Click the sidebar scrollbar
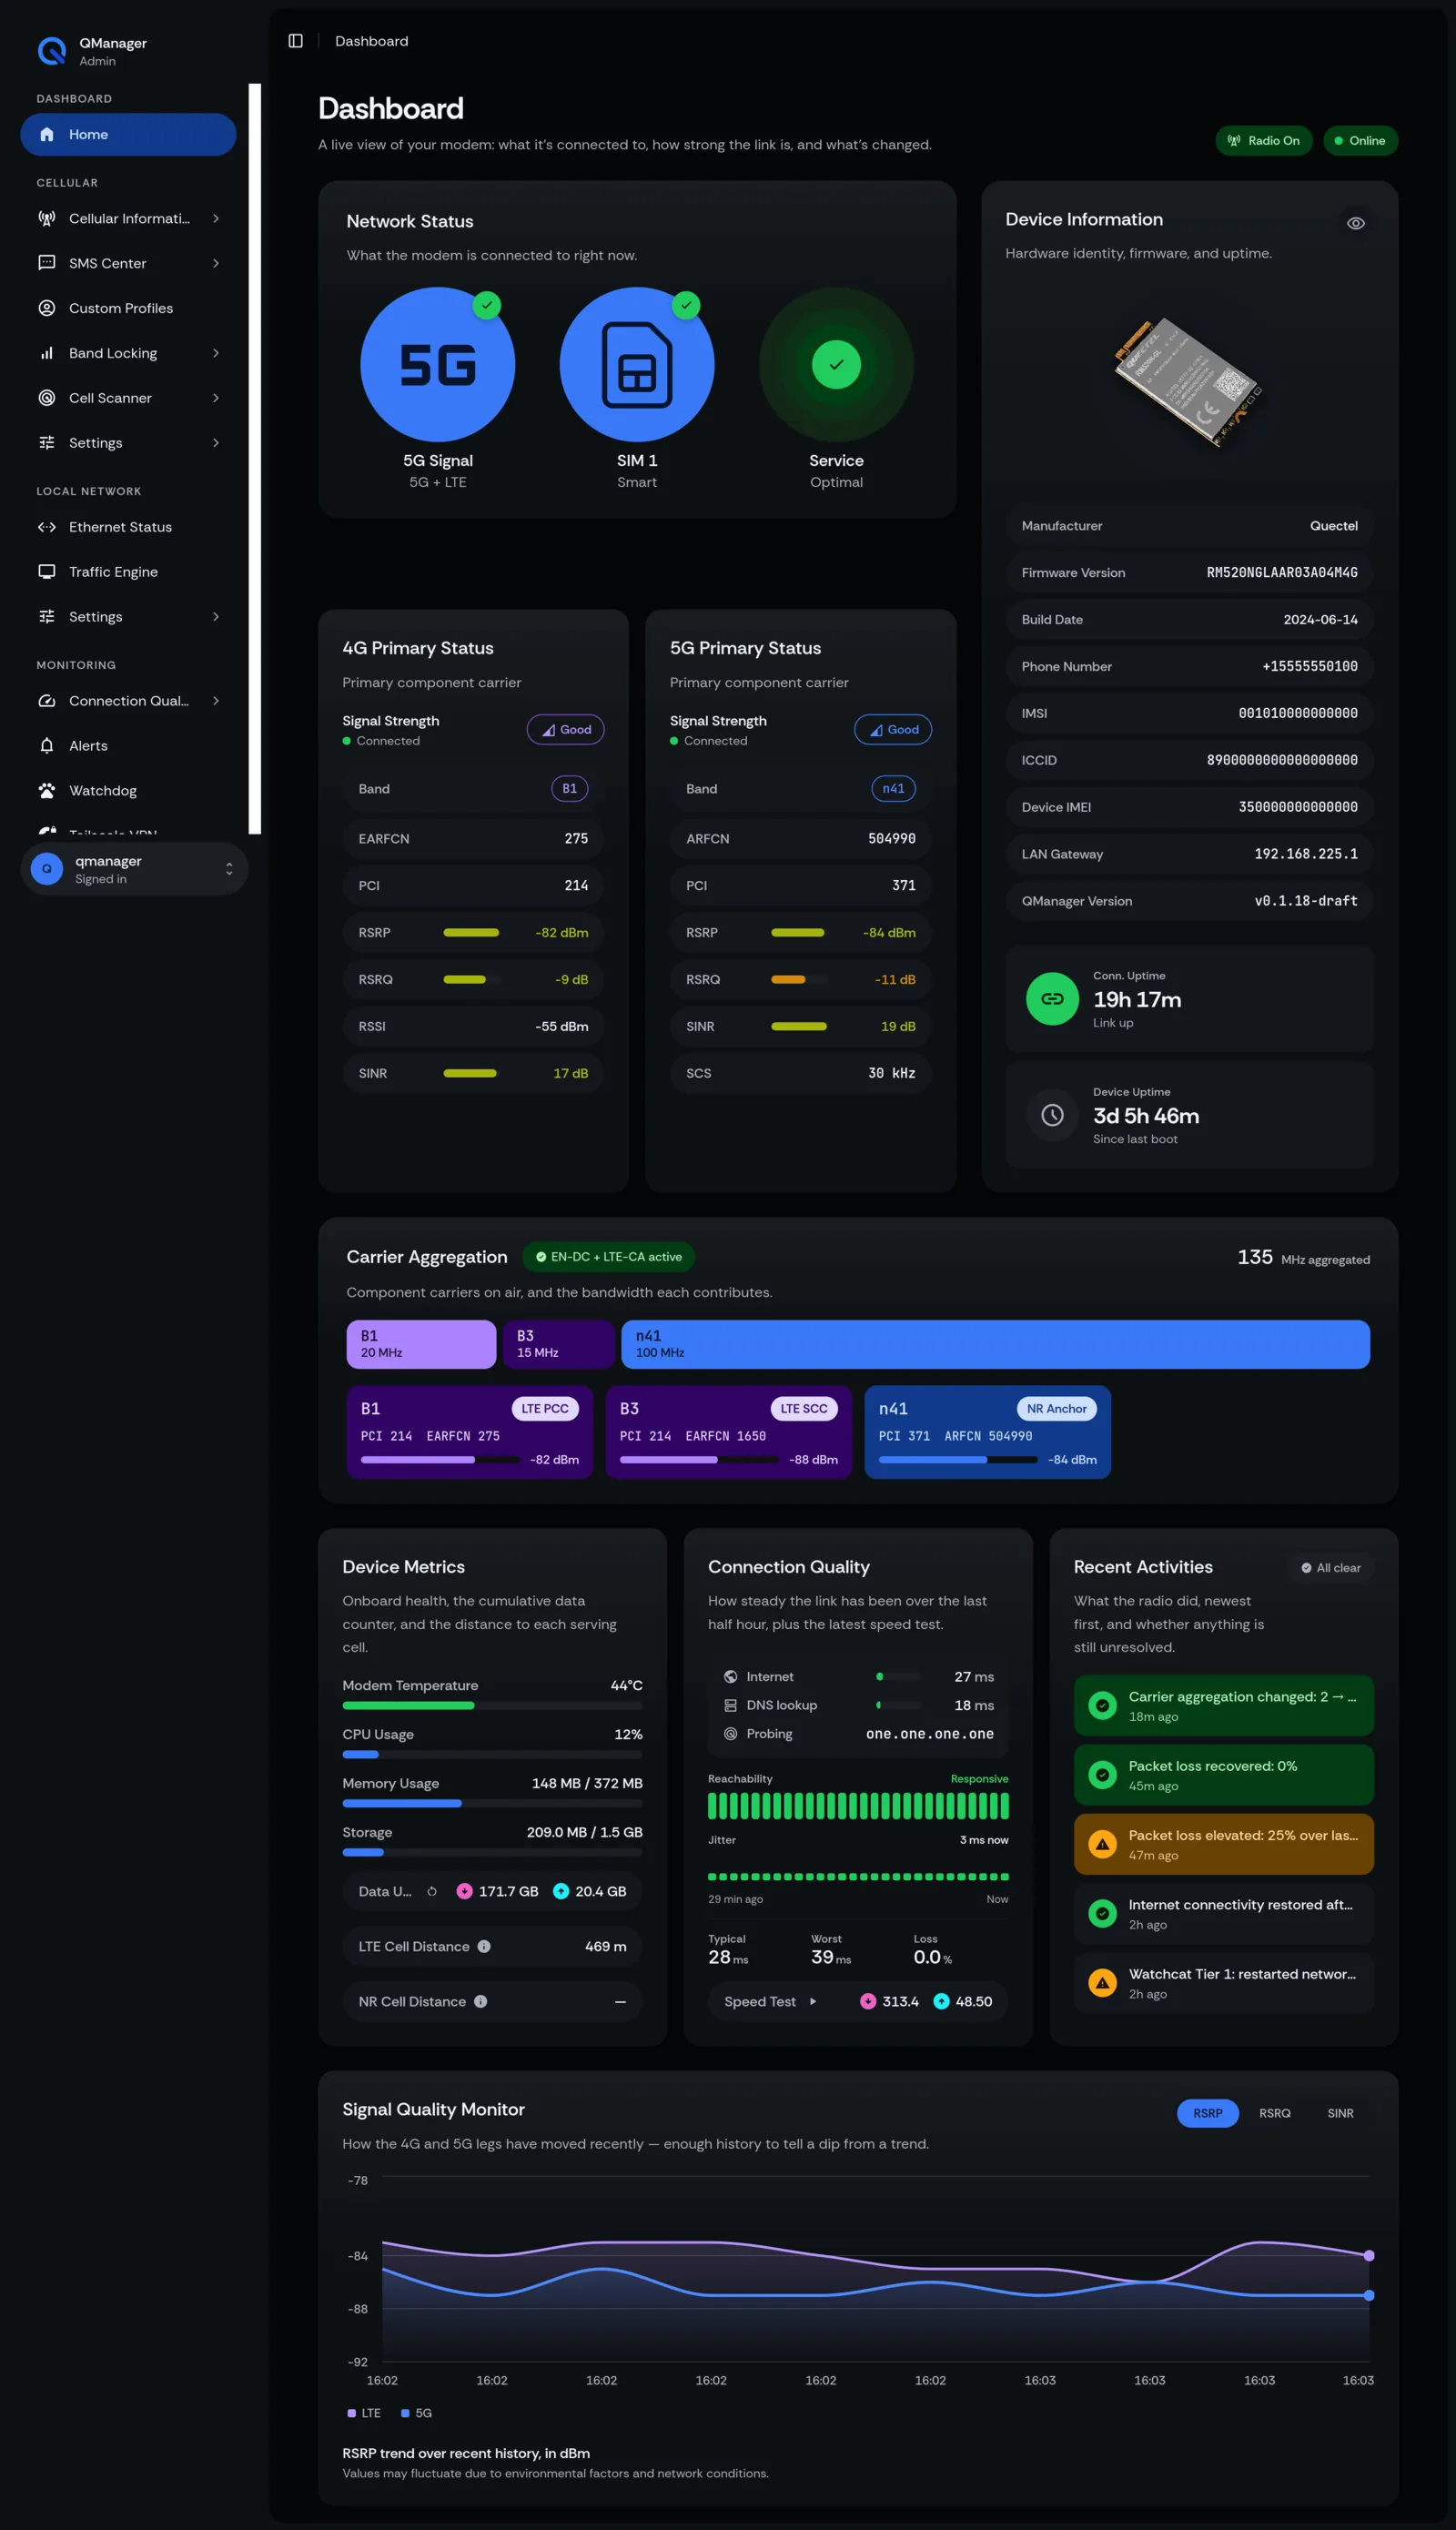Screen dimensions: 1456x2530 [x=255, y=458]
